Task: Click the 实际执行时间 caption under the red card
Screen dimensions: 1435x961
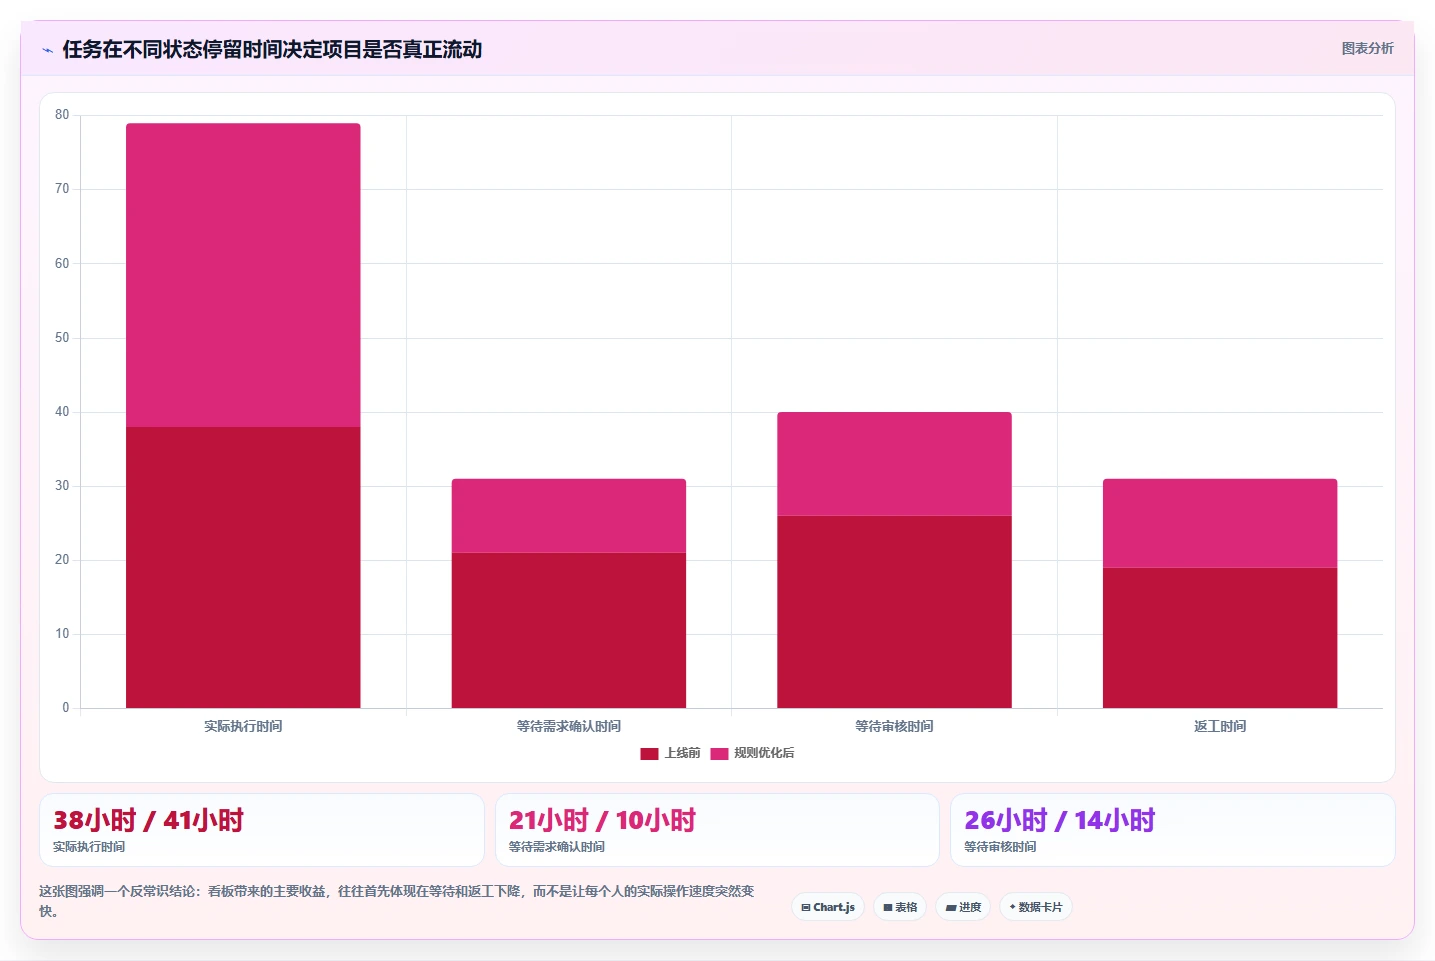Action: click(x=89, y=847)
